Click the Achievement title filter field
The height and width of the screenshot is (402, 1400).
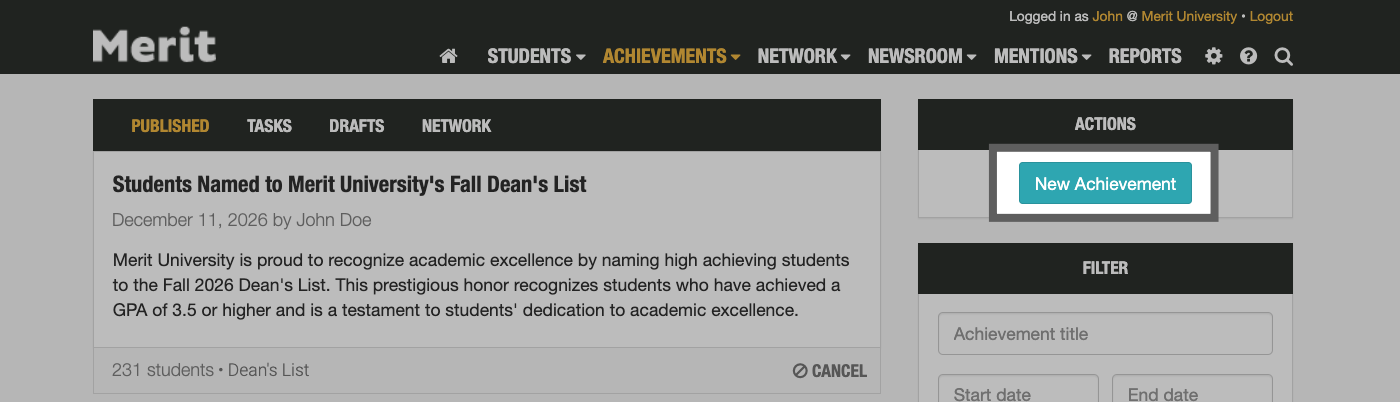click(x=1105, y=334)
